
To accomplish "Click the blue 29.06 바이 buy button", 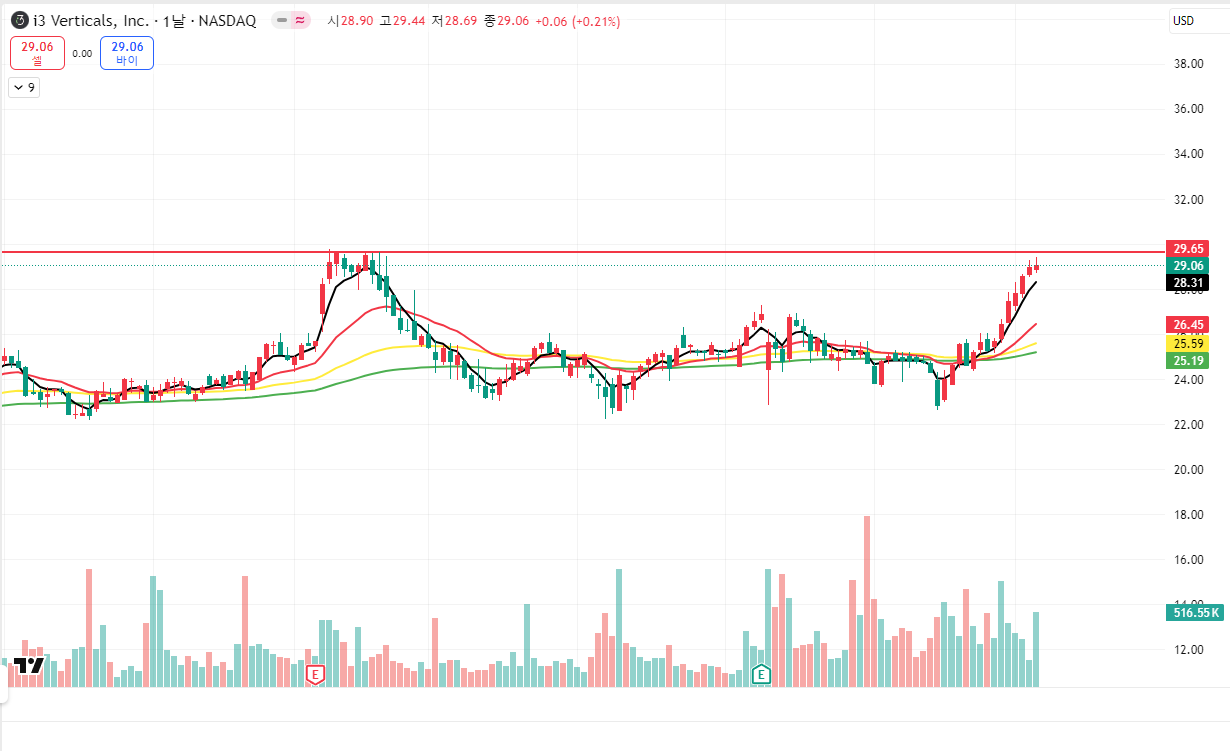I will (127, 53).
